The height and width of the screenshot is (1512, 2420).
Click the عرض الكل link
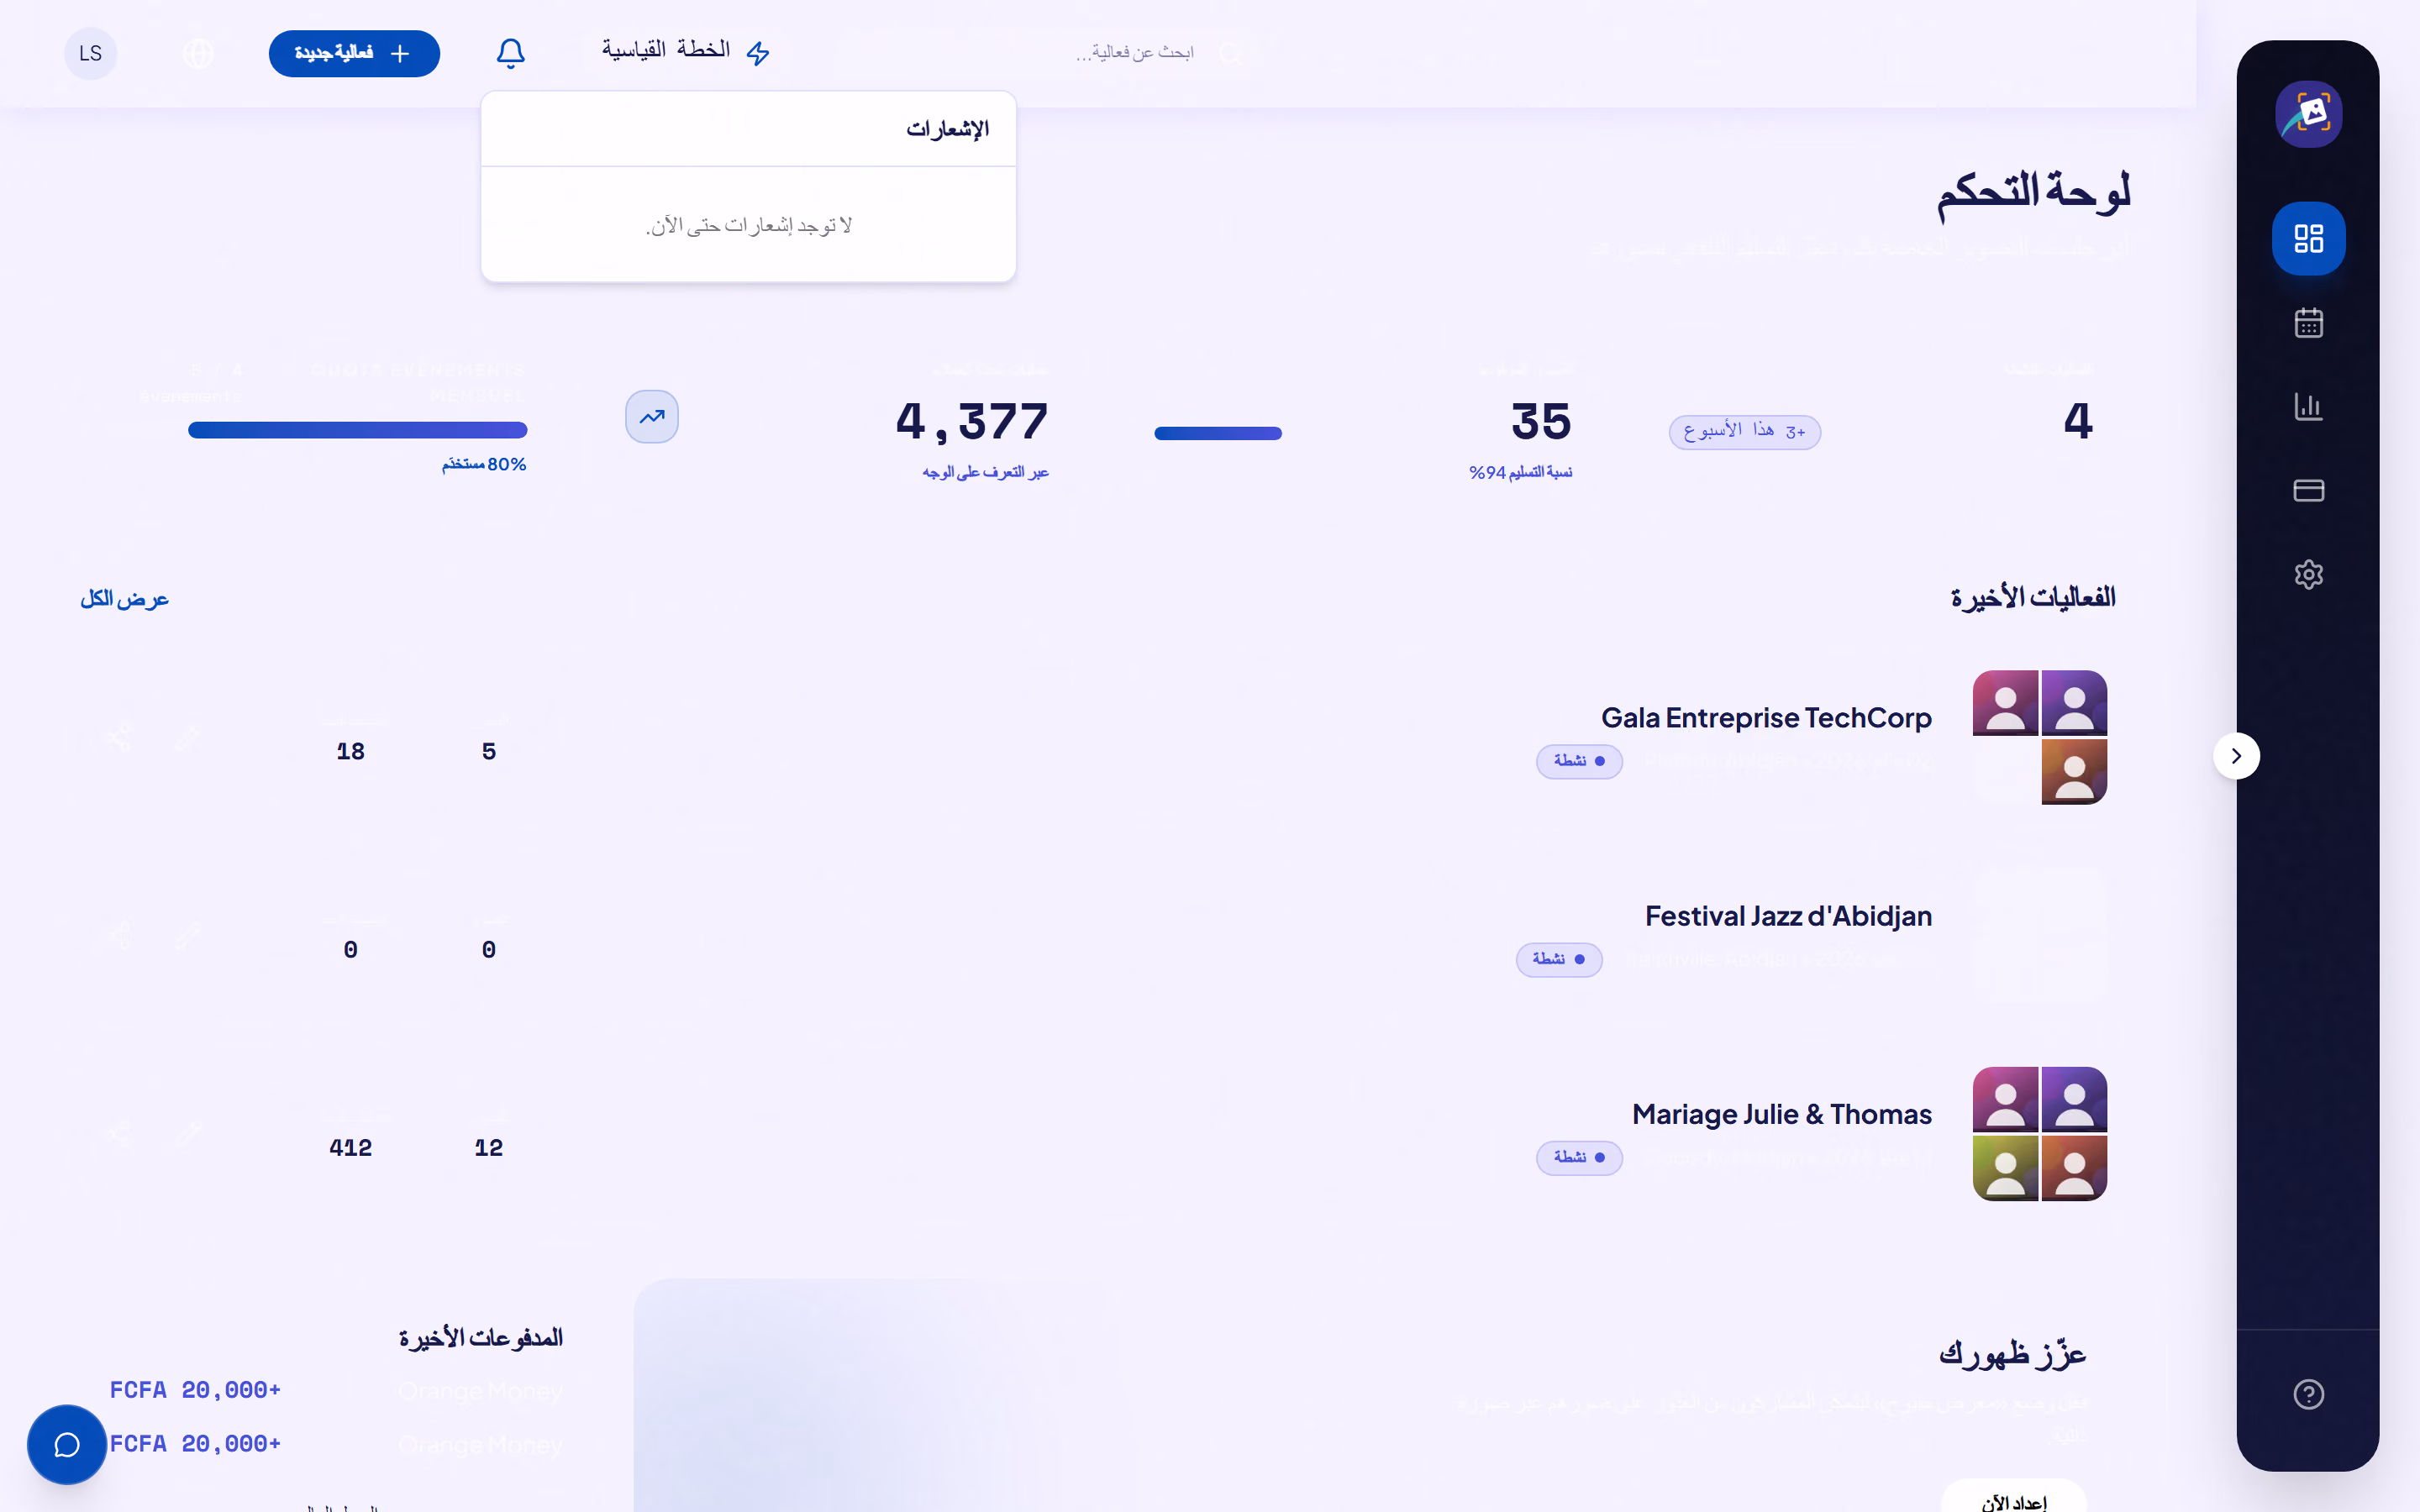[124, 598]
